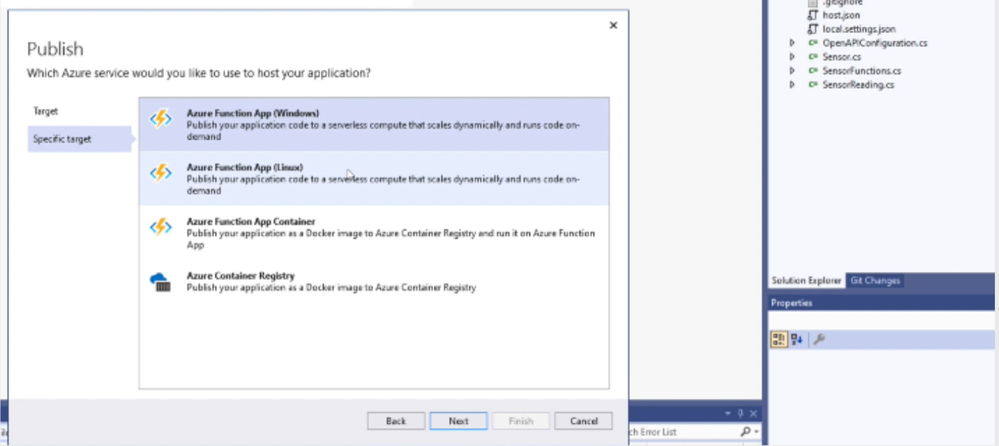Click the host.json file icon
The height and width of the screenshot is (446, 999).
pos(812,15)
